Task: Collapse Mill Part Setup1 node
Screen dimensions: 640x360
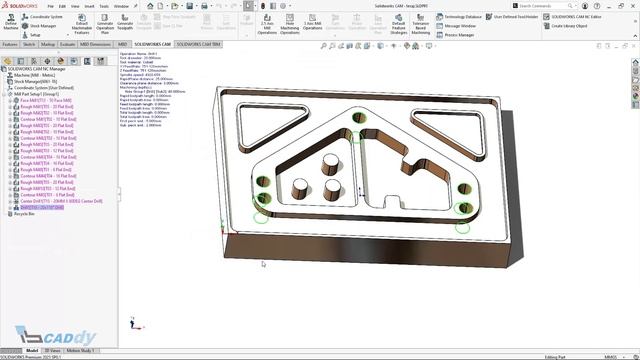Action: click(4, 94)
